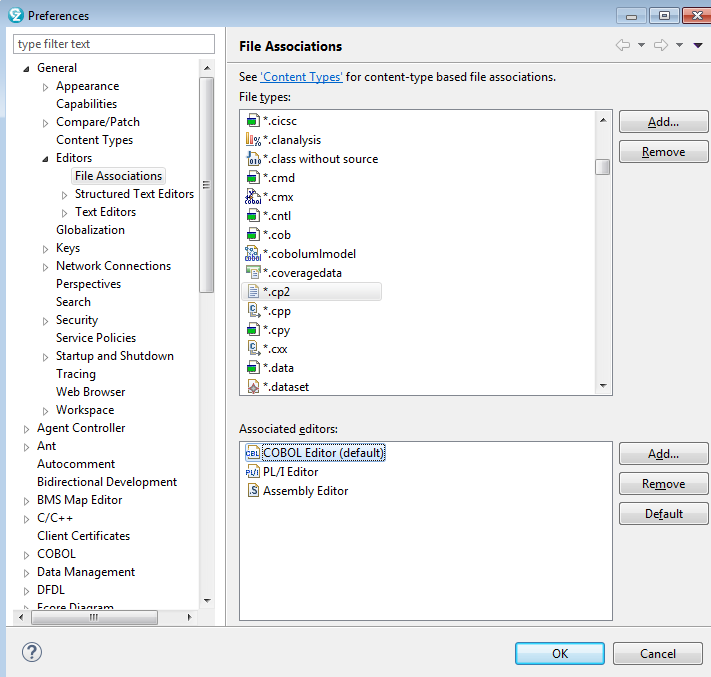The width and height of the screenshot is (711, 677).
Task: Click the PL/I Editor icon
Action: coord(252,472)
